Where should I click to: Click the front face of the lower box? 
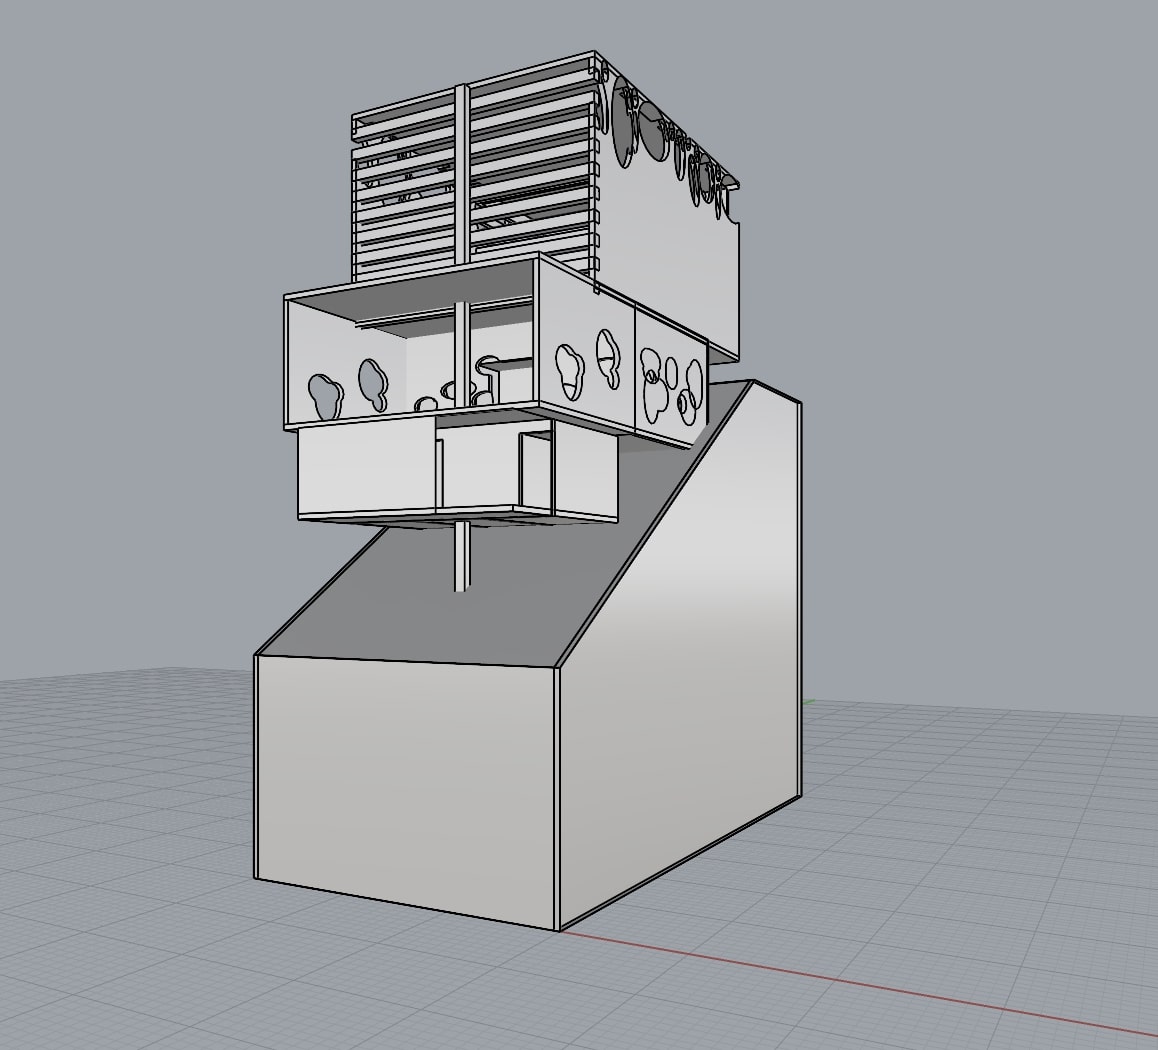[x=360, y=470]
